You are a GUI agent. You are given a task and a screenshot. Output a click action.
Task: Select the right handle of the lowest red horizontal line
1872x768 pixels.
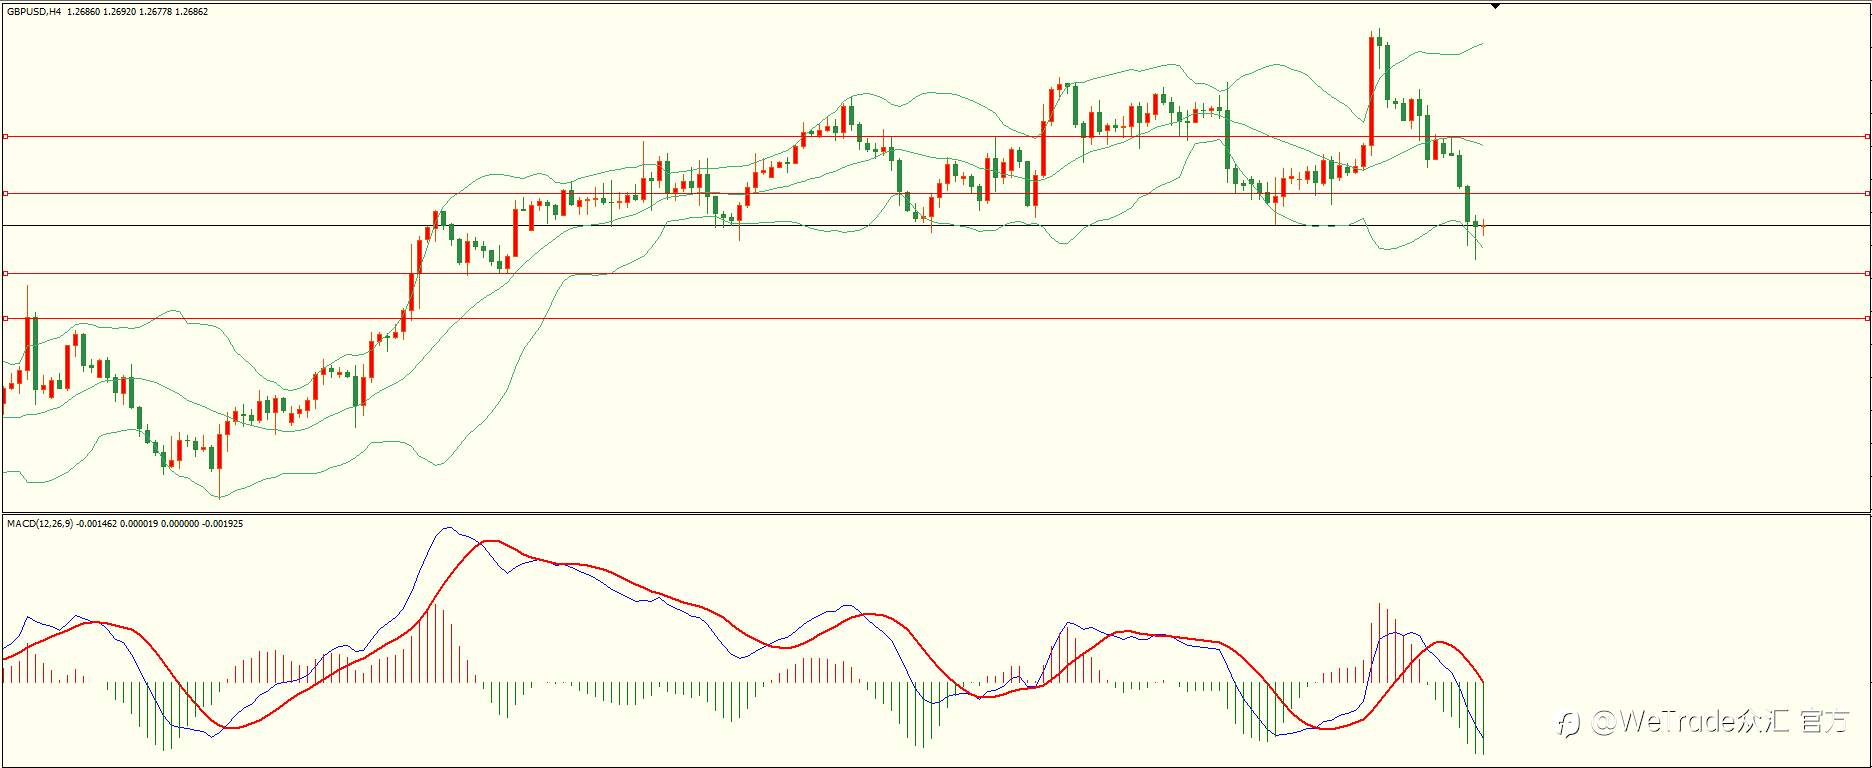click(x=1868, y=318)
